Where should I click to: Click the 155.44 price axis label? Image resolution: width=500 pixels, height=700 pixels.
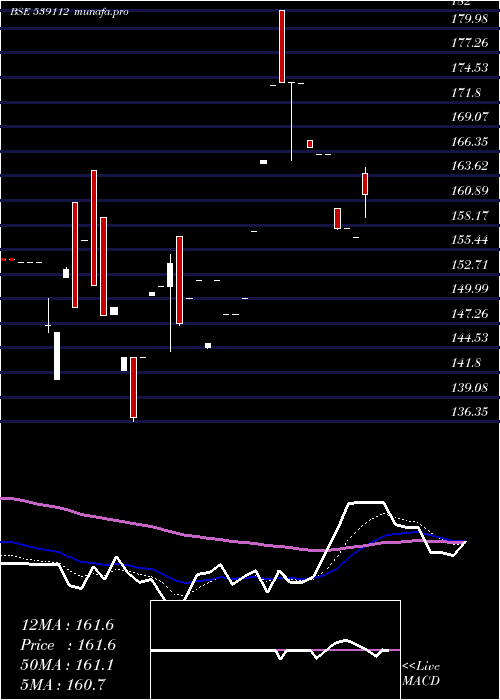[470, 240]
